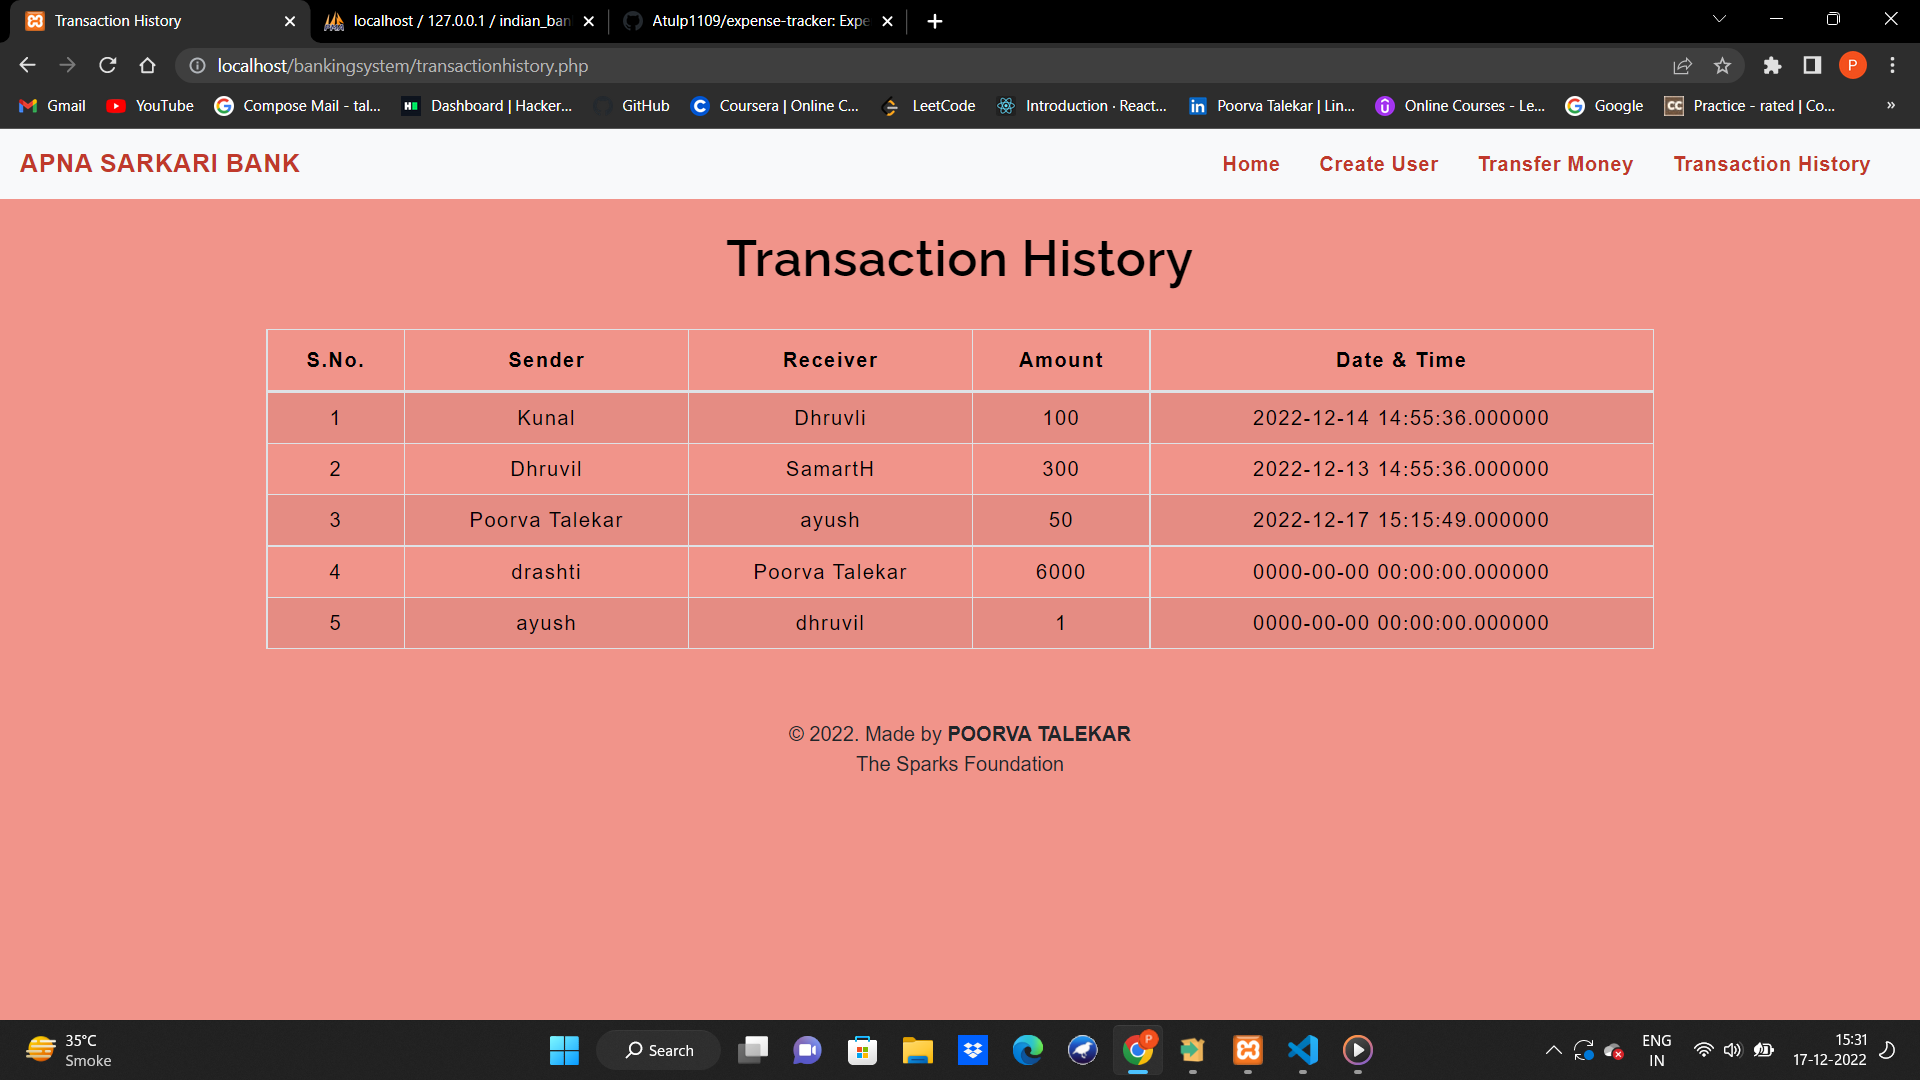1920x1080 pixels.
Task: Go to the Create User page
Action: coord(1378,163)
